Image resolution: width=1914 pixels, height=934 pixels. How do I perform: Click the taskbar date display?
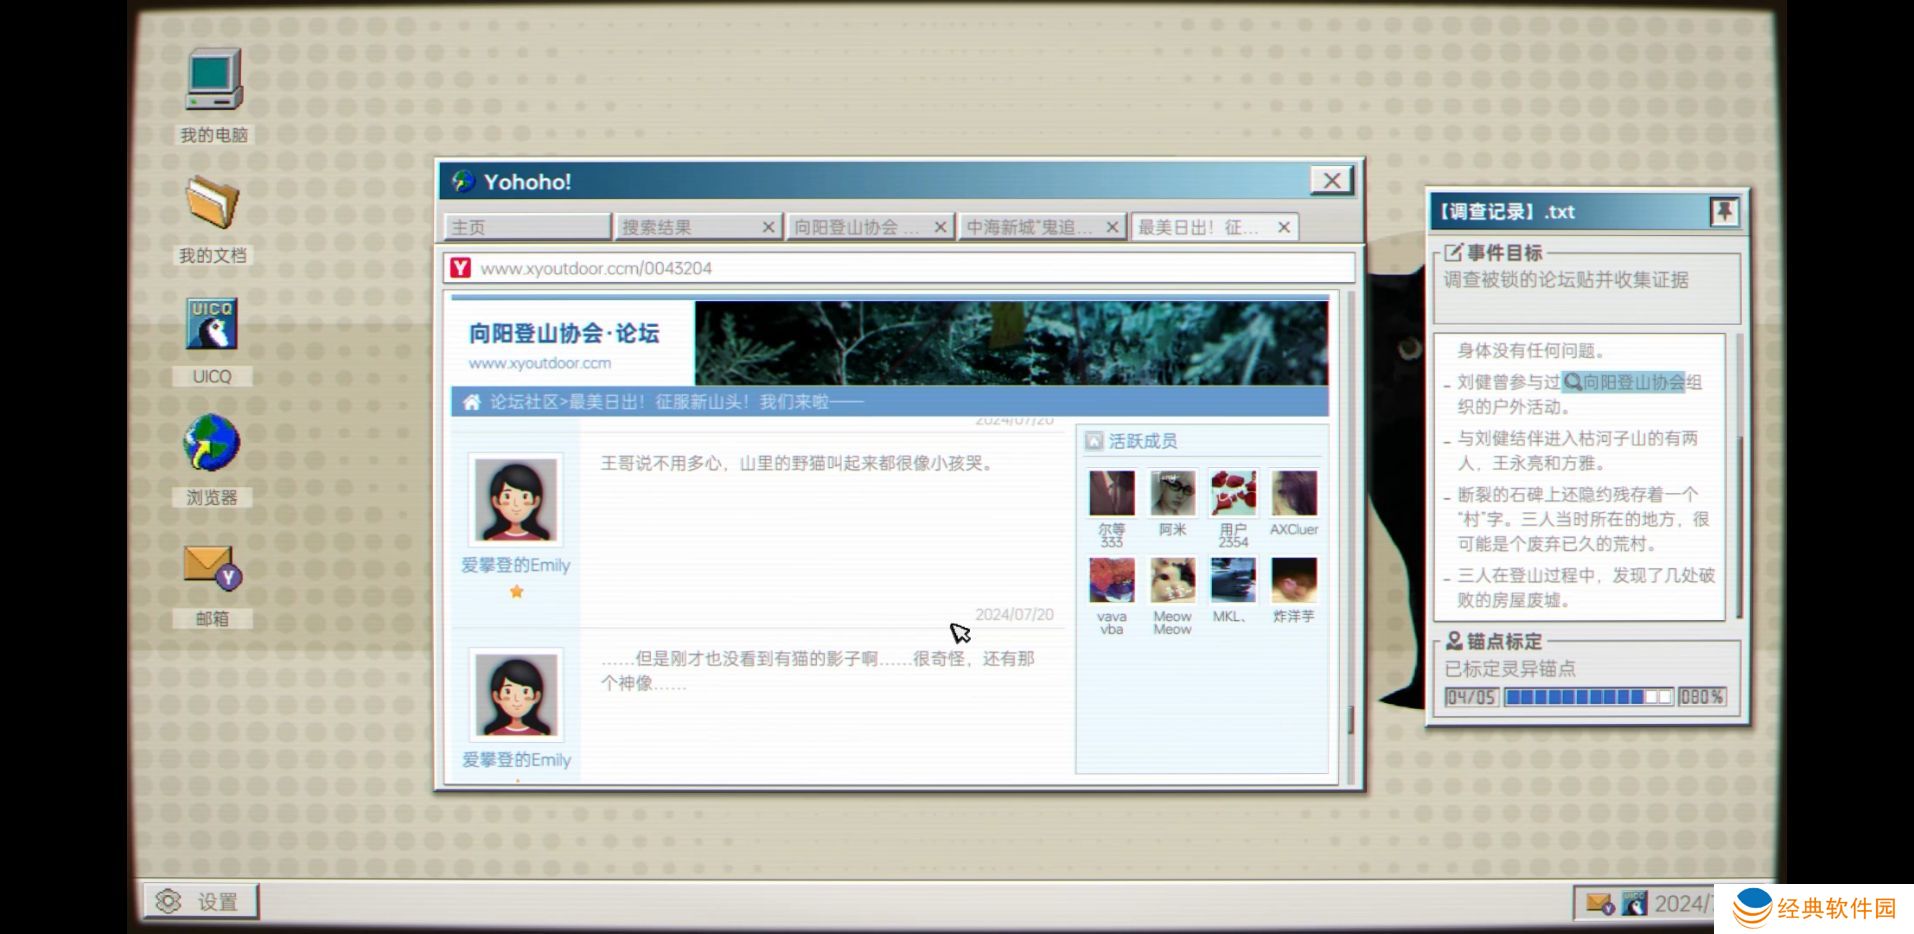click(x=1684, y=904)
